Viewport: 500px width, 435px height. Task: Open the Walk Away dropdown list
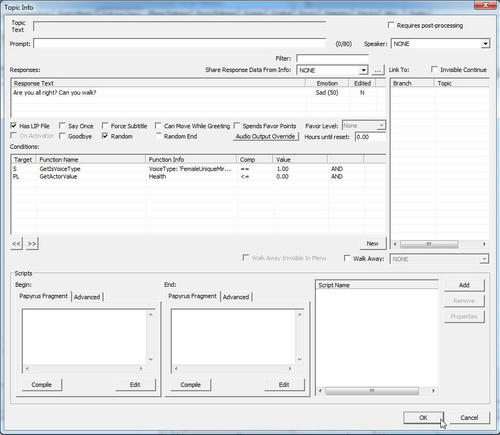point(484,259)
